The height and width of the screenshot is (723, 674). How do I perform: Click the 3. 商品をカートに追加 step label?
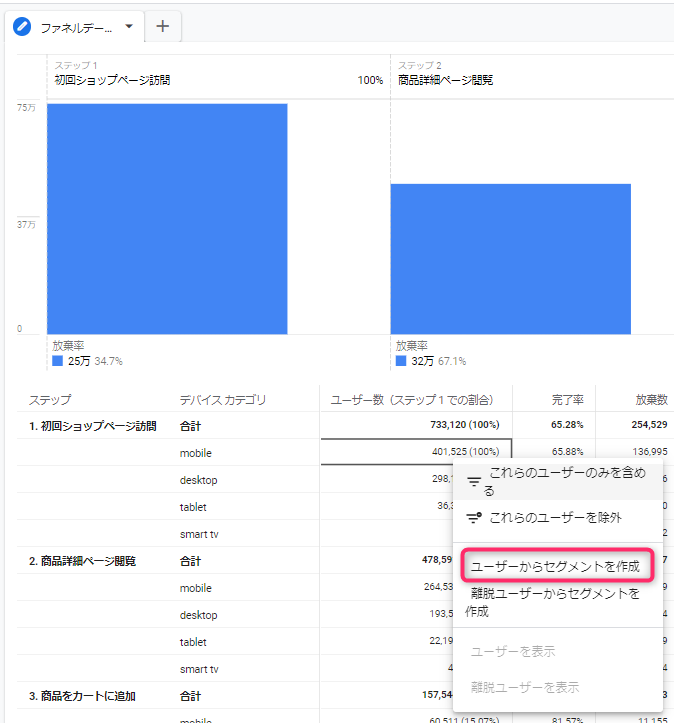tap(82, 695)
